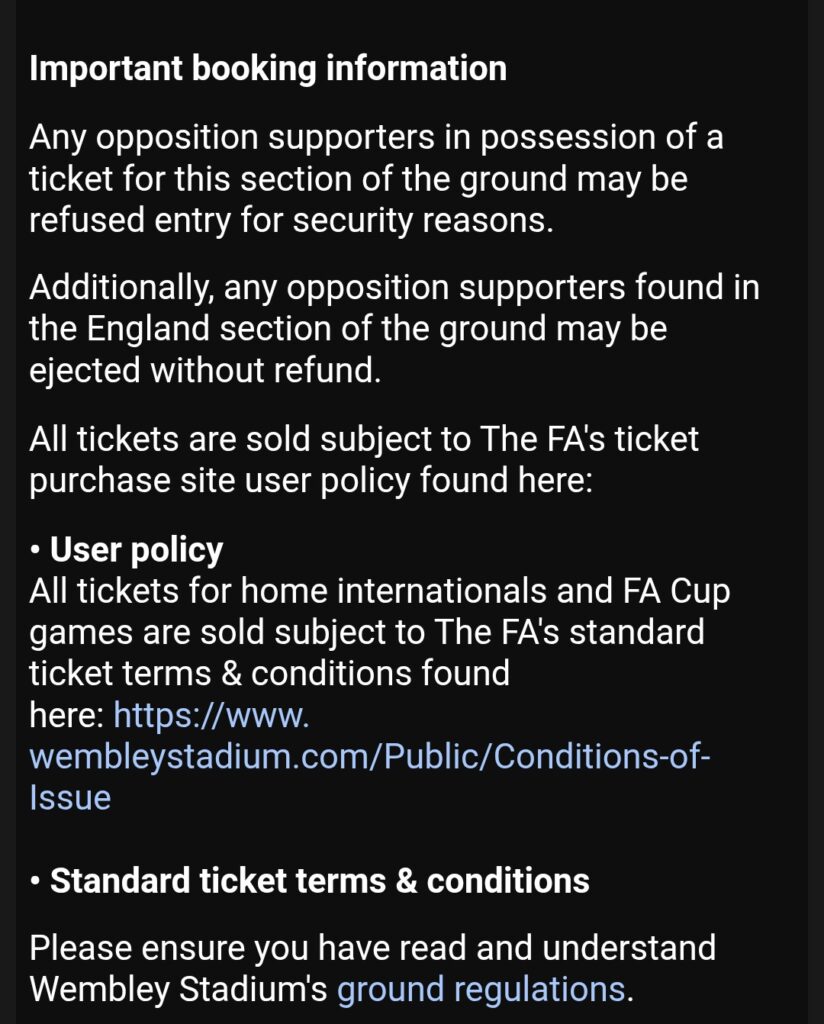Click the 'ejected without refund' text
The image size is (824, 1024).
[205, 370]
